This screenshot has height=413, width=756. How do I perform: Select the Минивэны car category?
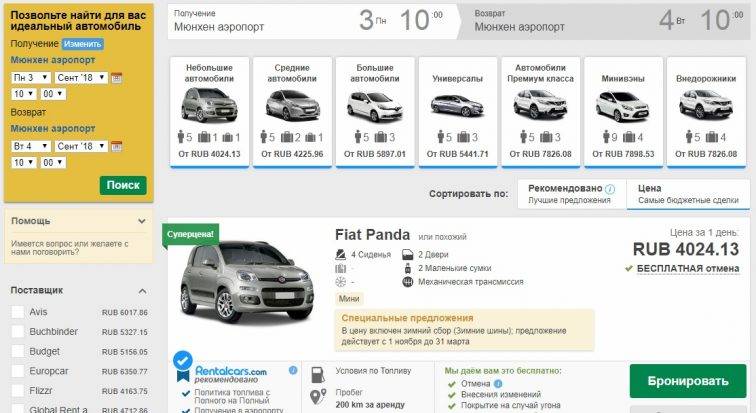pyautogui.click(x=623, y=112)
